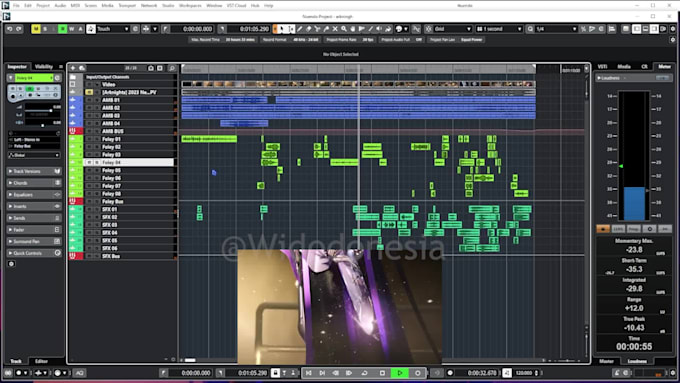Expand the Track Versions inspector section
The width and height of the screenshot is (680, 383).
(34, 171)
